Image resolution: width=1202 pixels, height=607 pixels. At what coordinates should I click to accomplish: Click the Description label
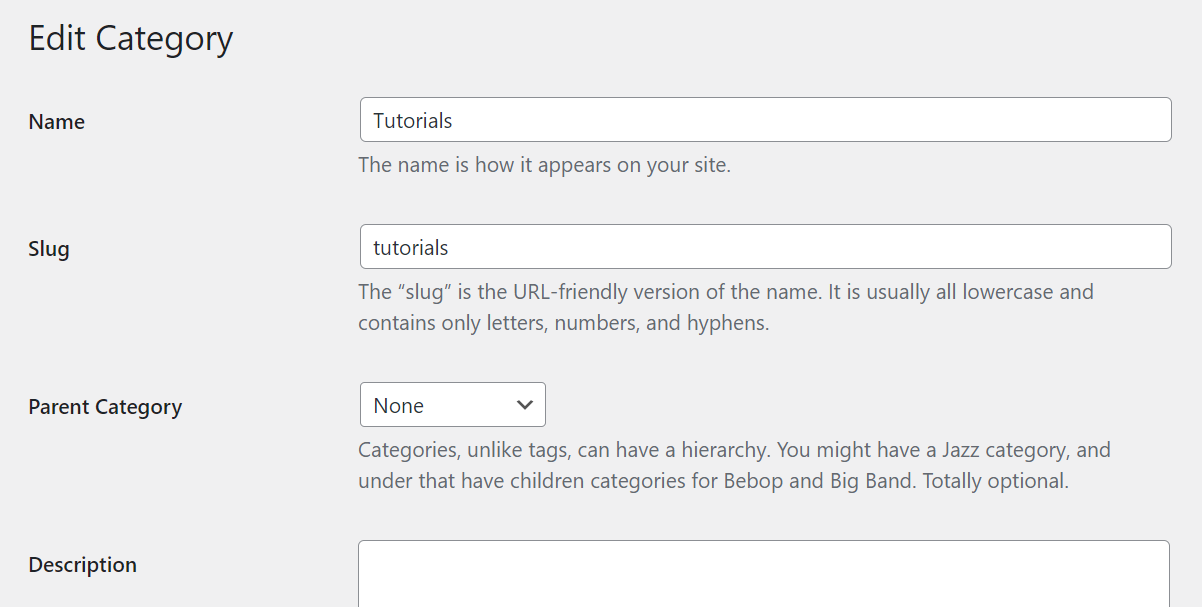(82, 564)
